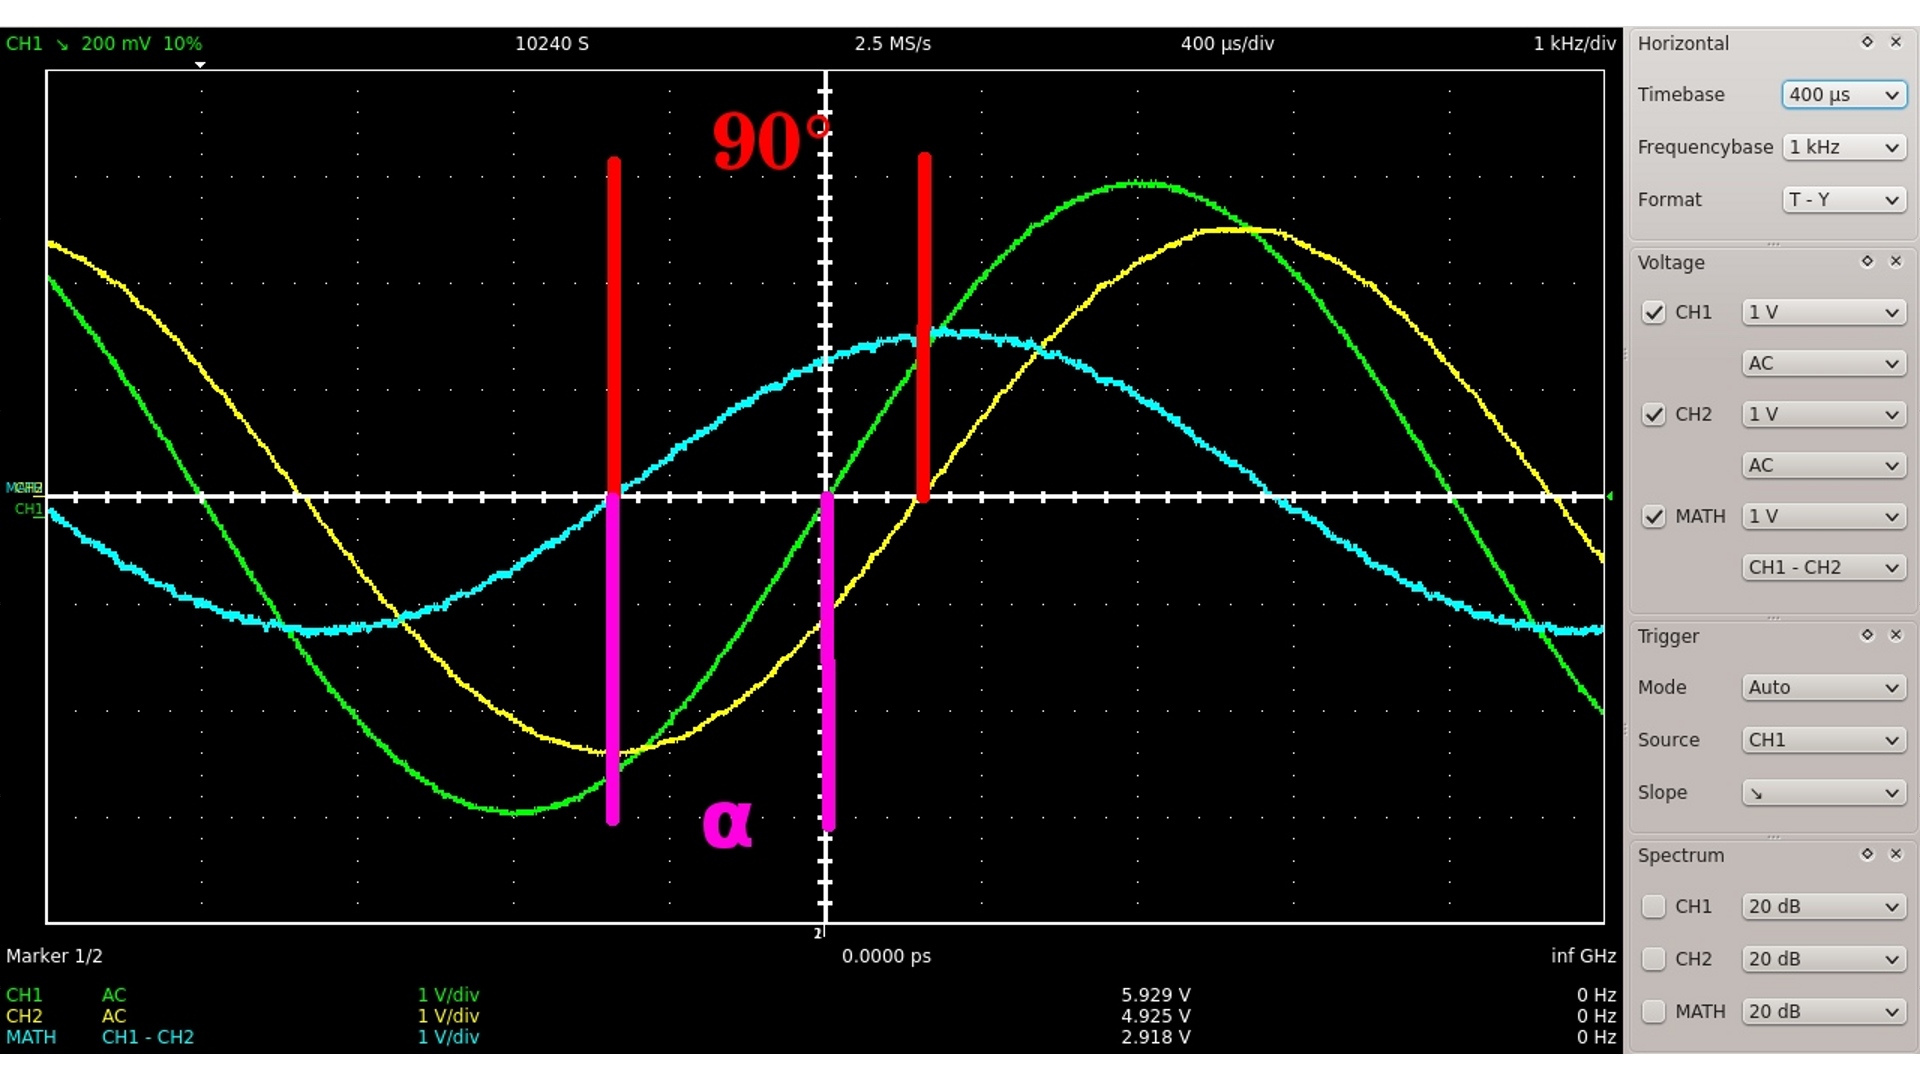The height and width of the screenshot is (1080, 1920).
Task: Uncheck the MATH voltage checkbox
Action: [x=1653, y=516]
